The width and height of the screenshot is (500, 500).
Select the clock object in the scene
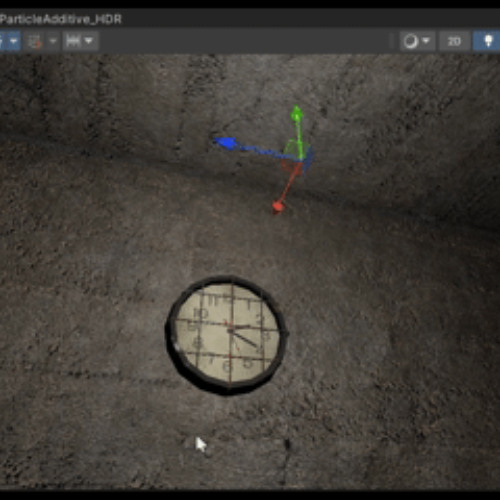pyautogui.click(x=227, y=335)
